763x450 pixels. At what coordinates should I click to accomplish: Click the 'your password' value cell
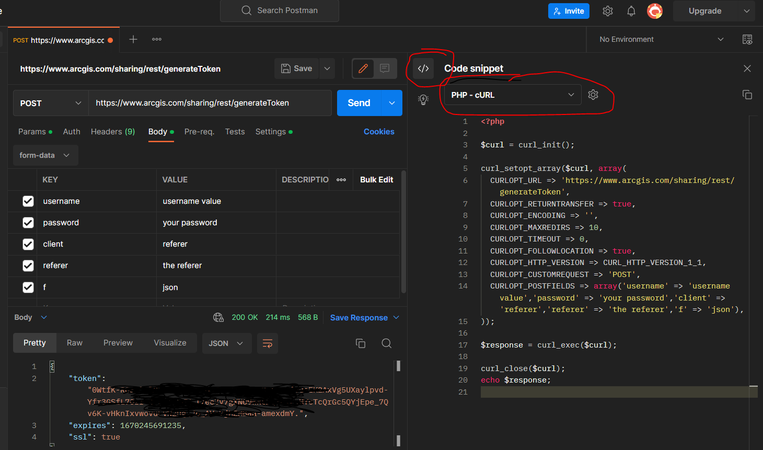point(216,222)
